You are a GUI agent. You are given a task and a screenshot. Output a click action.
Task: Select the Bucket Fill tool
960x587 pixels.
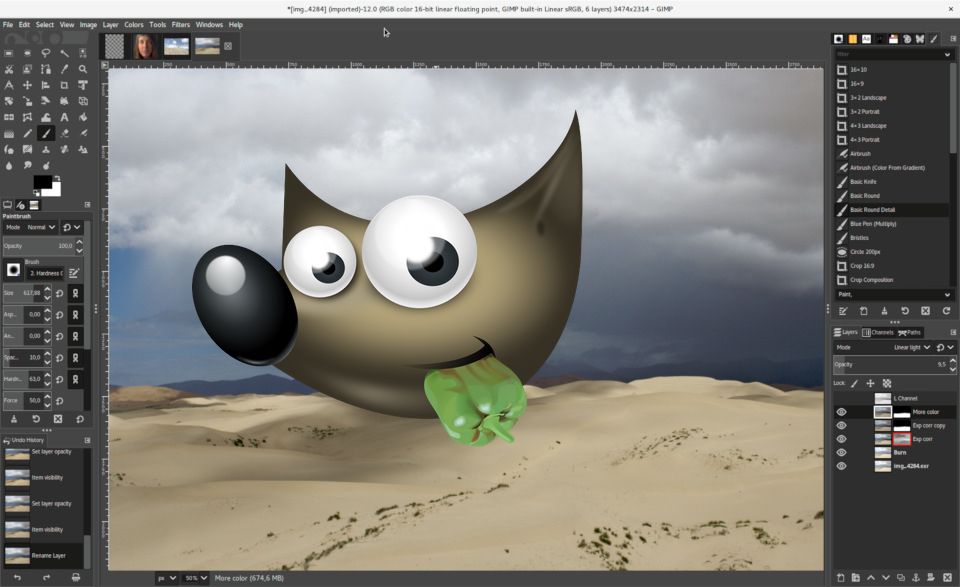(83, 117)
